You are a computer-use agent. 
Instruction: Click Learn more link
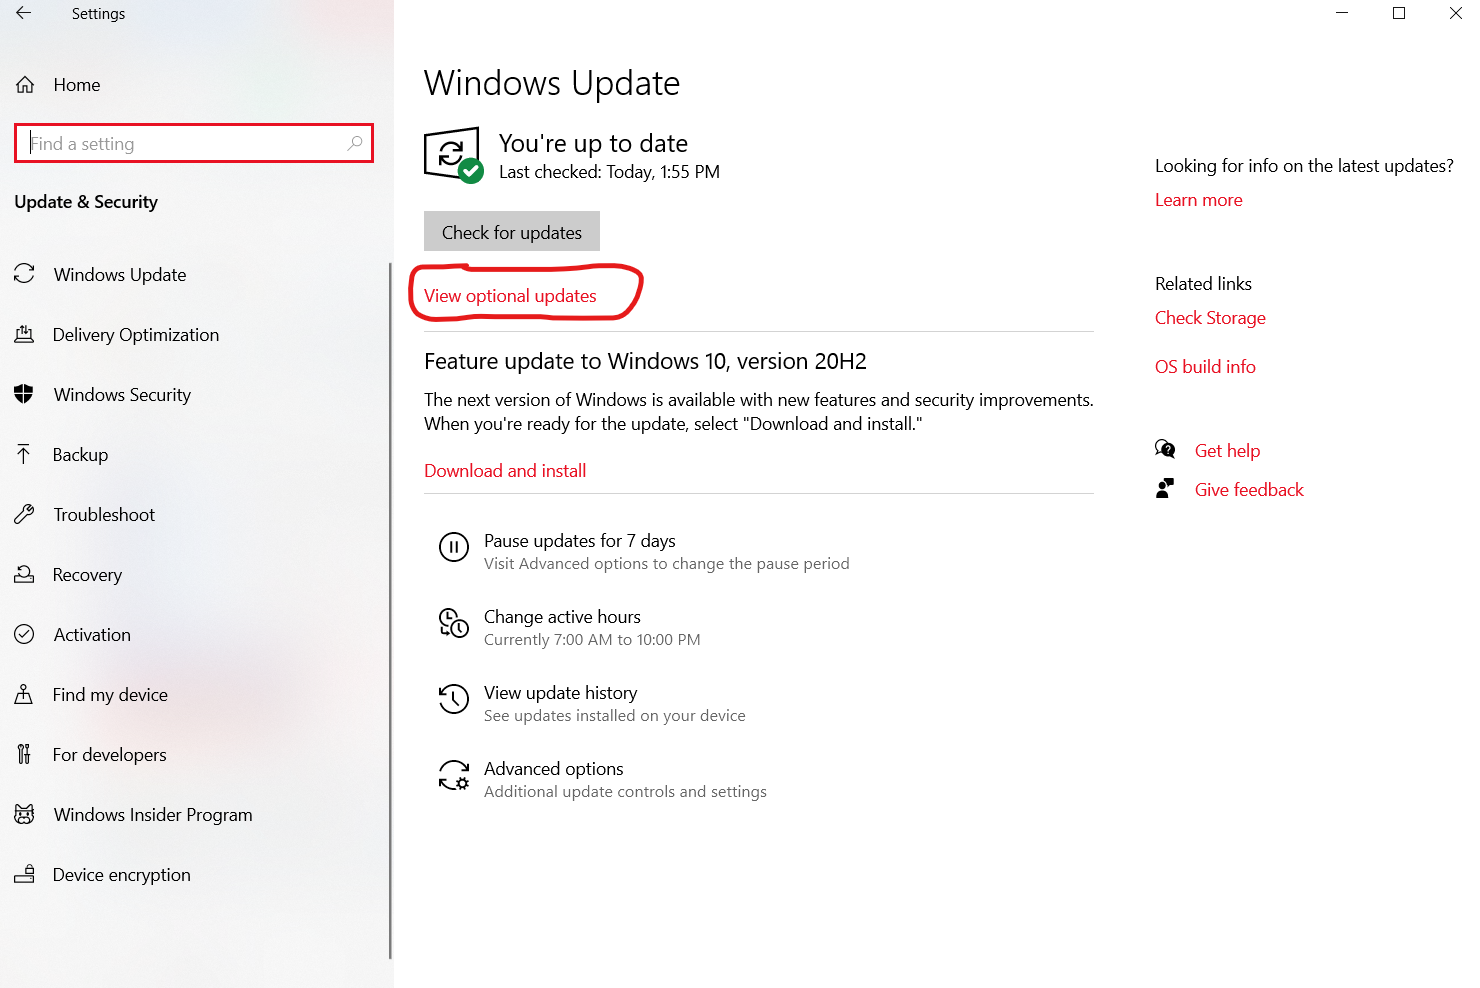tap(1199, 200)
